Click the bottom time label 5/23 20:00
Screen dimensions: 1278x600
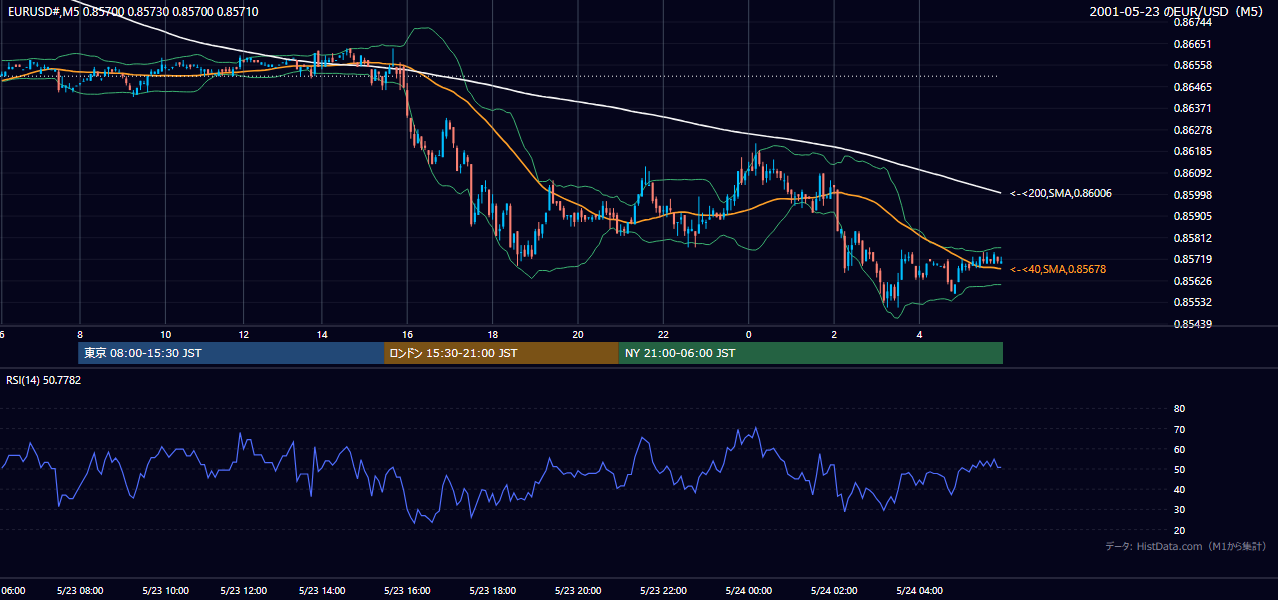pyautogui.click(x=577, y=590)
